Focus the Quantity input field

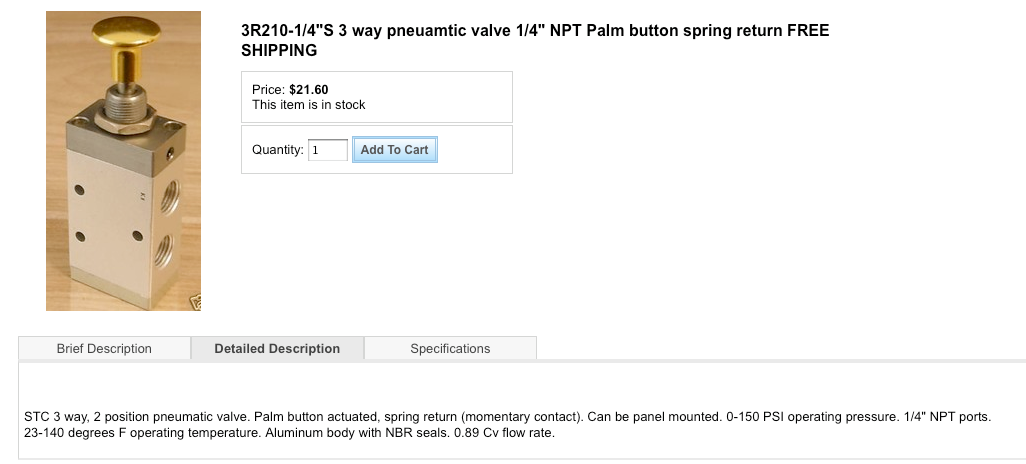tap(328, 150)
